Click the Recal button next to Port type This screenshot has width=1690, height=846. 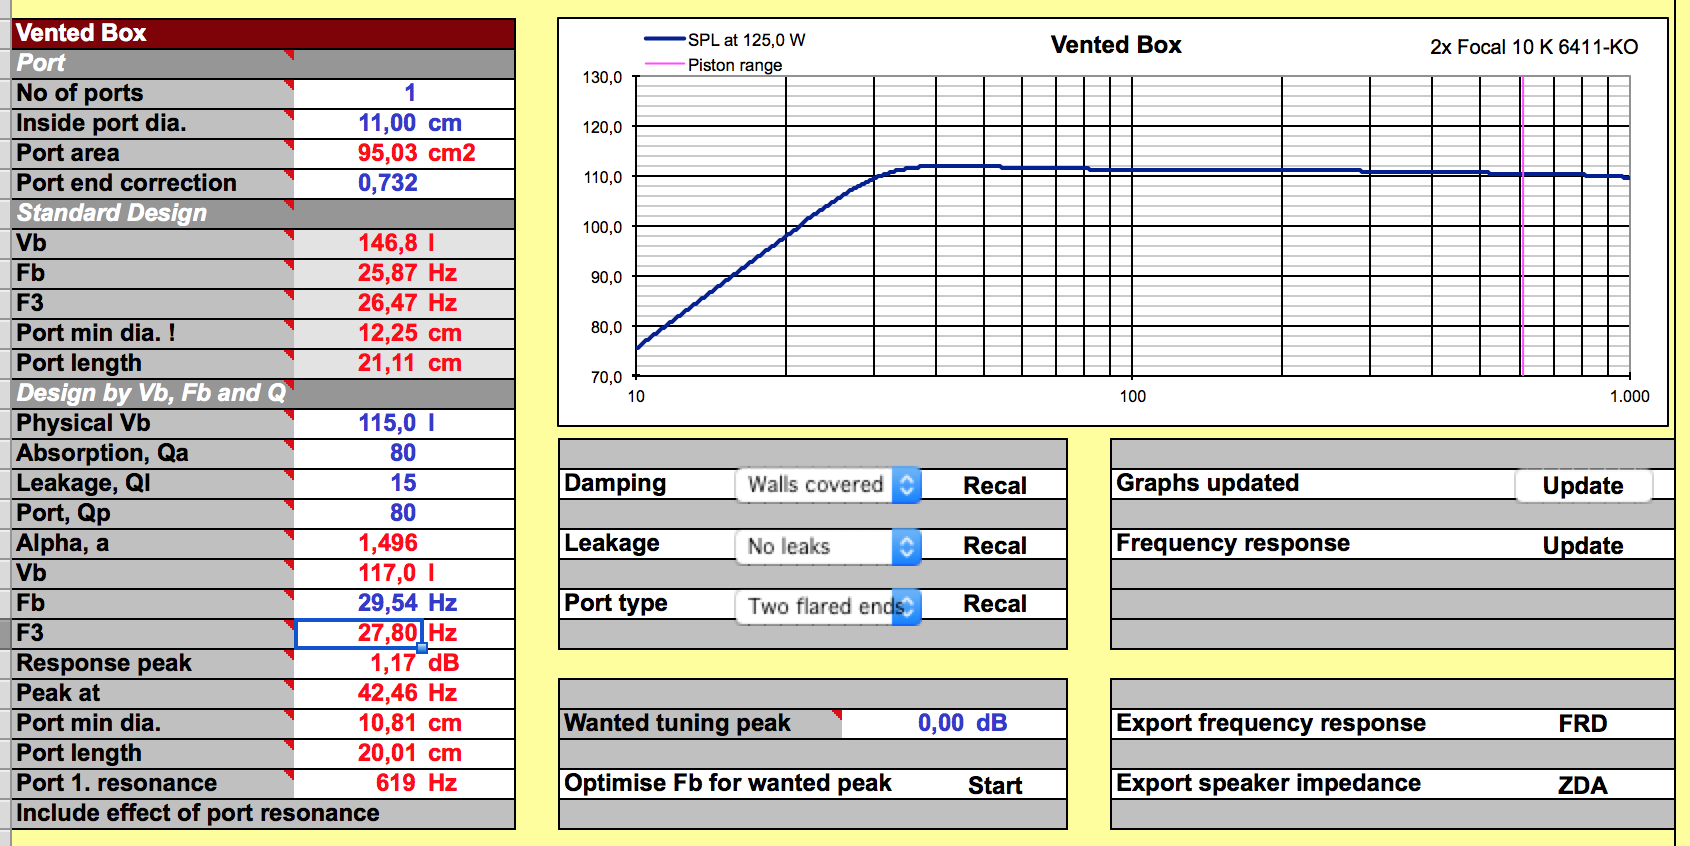[994, 604]
